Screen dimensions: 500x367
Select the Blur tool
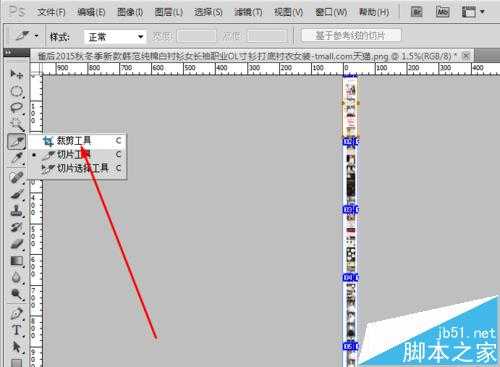(16, 277)
